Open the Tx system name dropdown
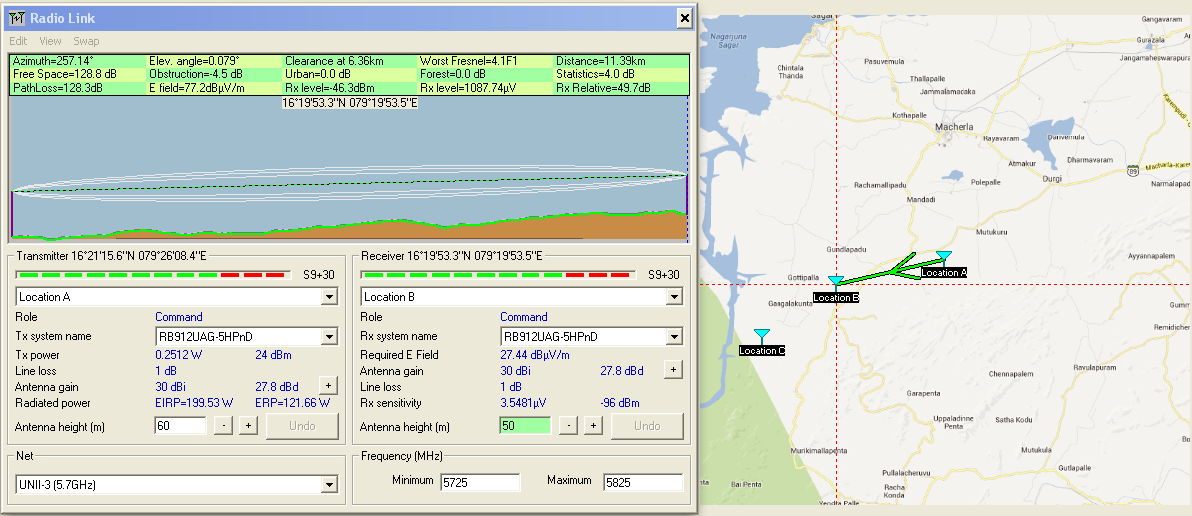The image size is (1192, 516). [329, 336]
